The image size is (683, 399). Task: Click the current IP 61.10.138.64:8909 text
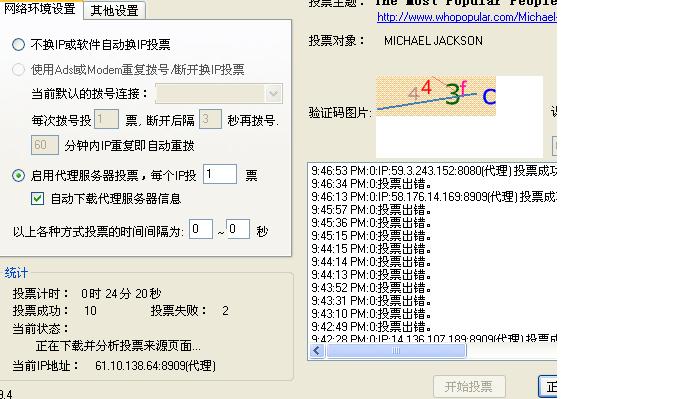tap(156, 365)
